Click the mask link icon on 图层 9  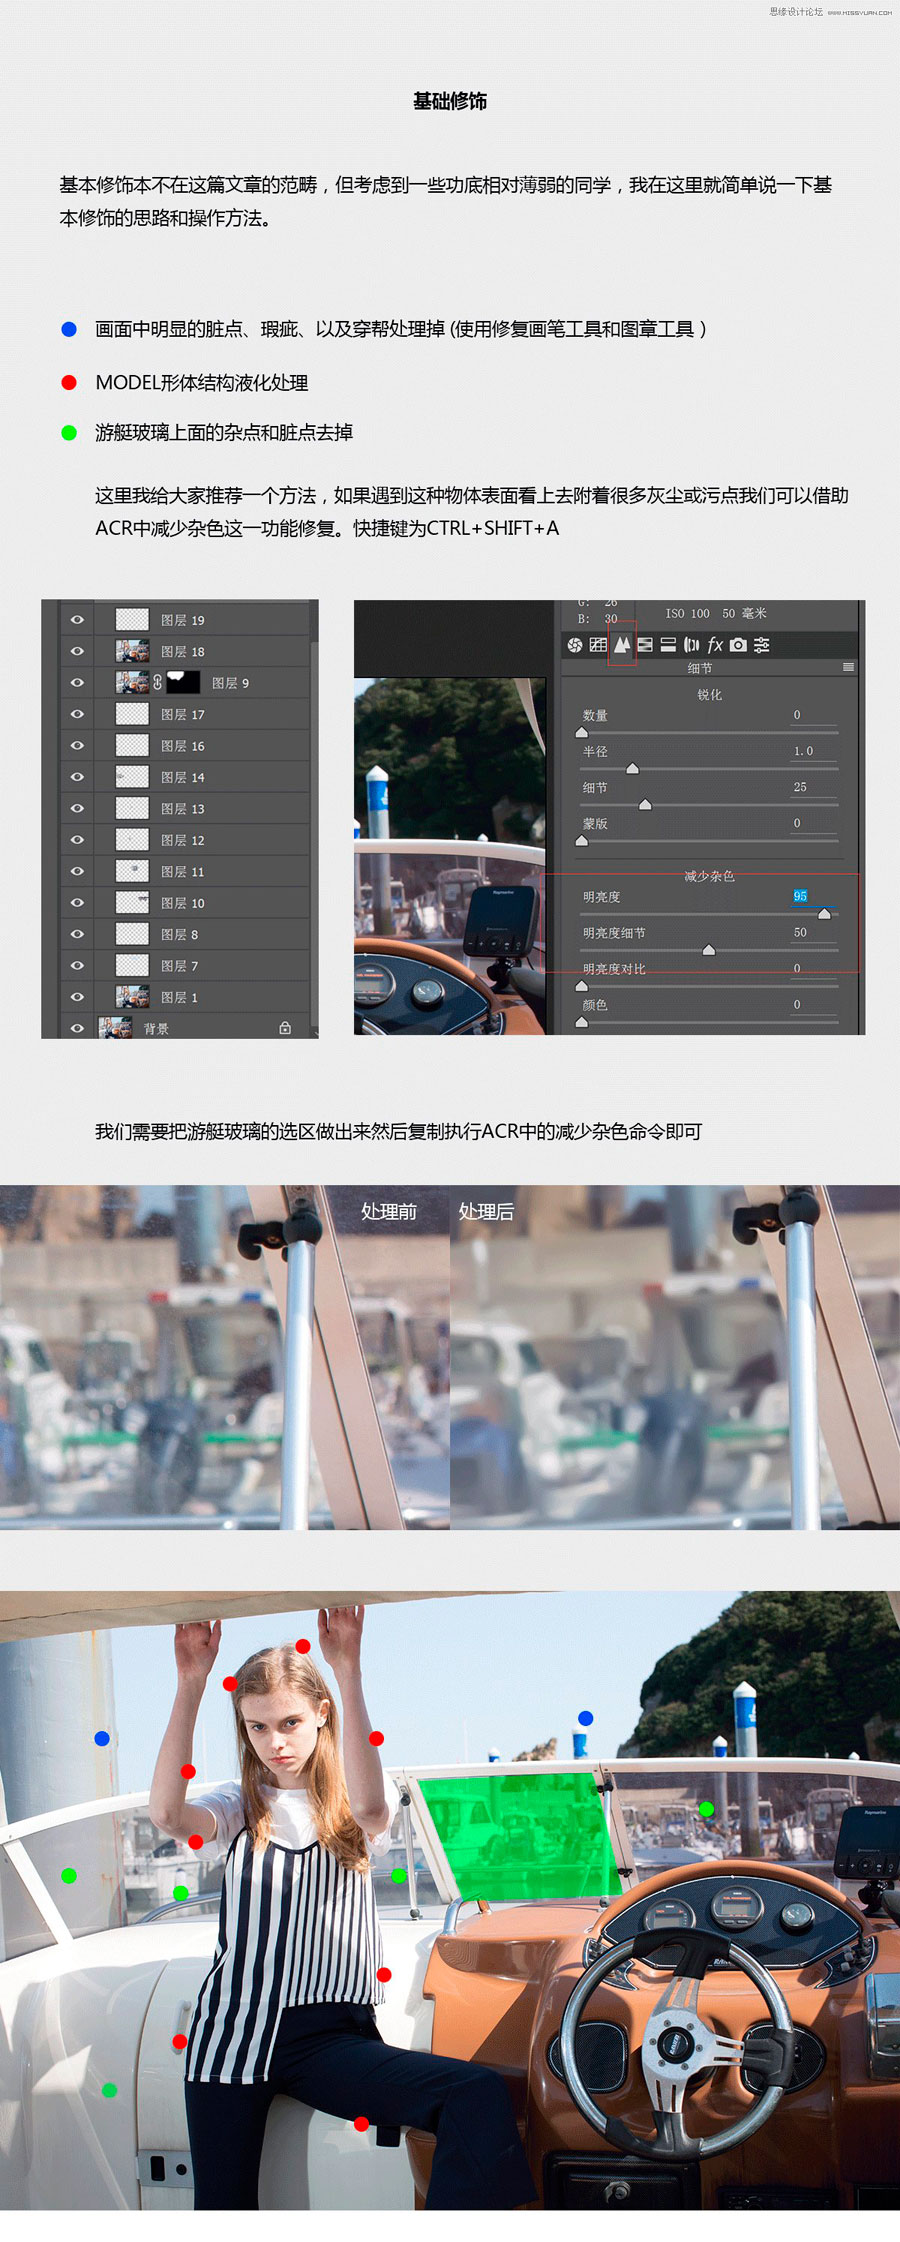(157, 682)
